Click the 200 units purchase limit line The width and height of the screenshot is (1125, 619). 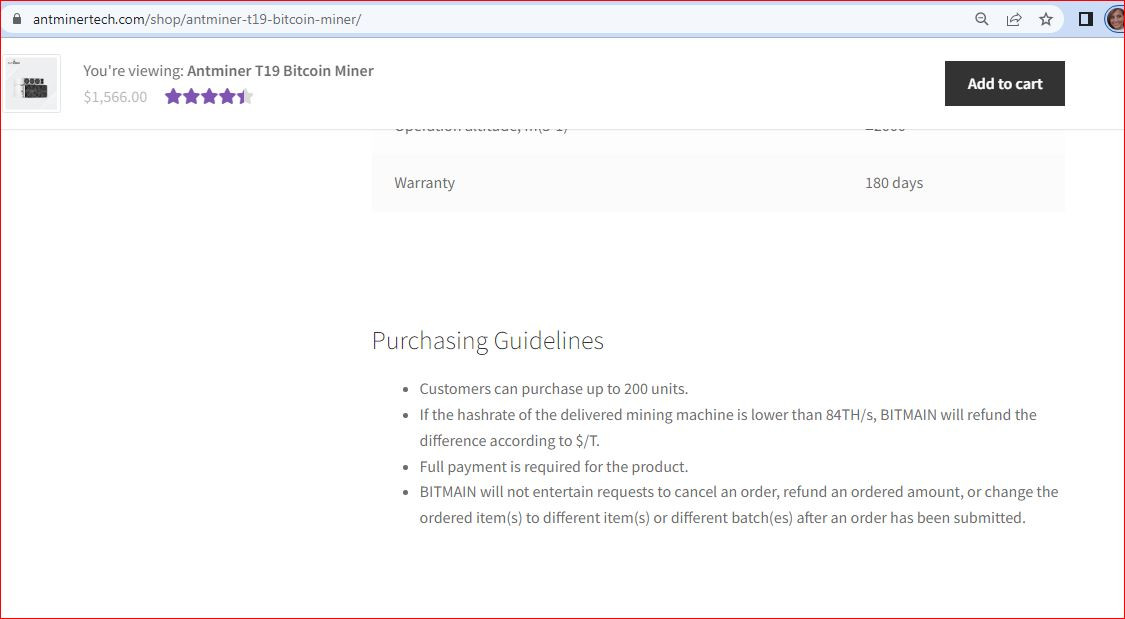pyautogui.click(x=553, y=389)
